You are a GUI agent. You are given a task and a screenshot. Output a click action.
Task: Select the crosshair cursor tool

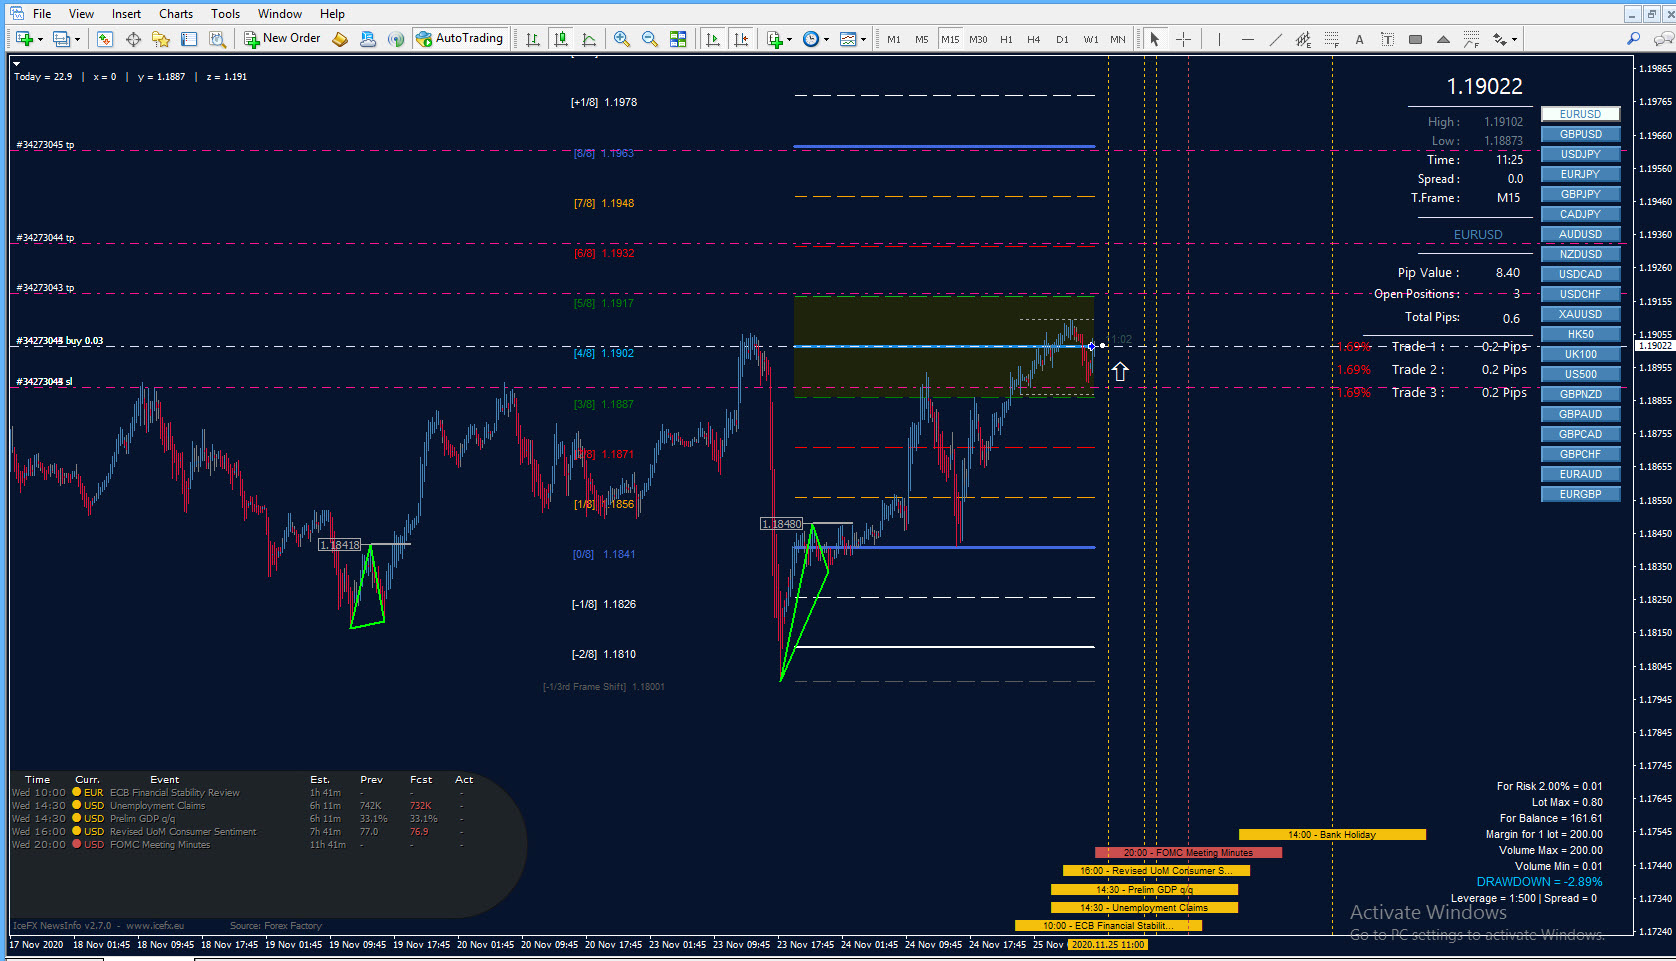pyautogui.click(x=1183, y=39)
